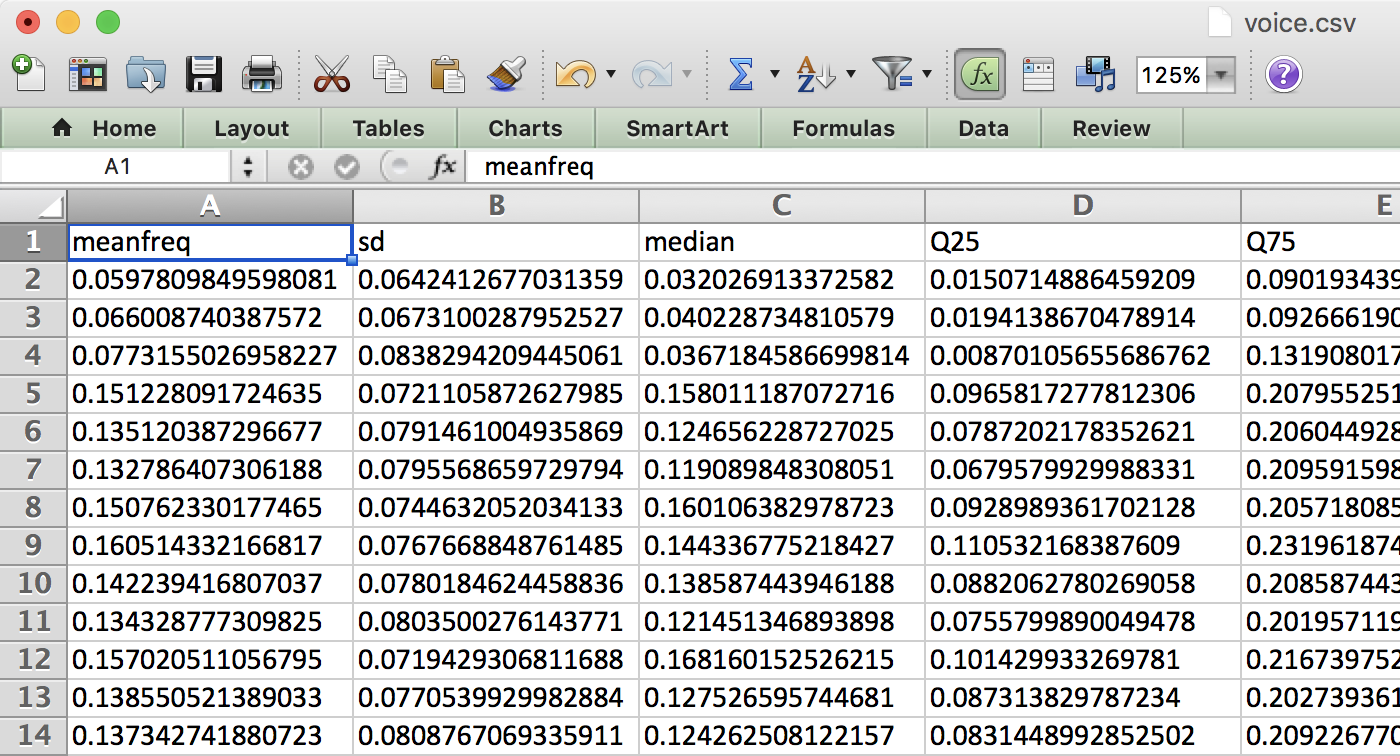Screen dimensions: 1400x756
Task: Switch to the Formulas tab
Action: pos(843,129)
